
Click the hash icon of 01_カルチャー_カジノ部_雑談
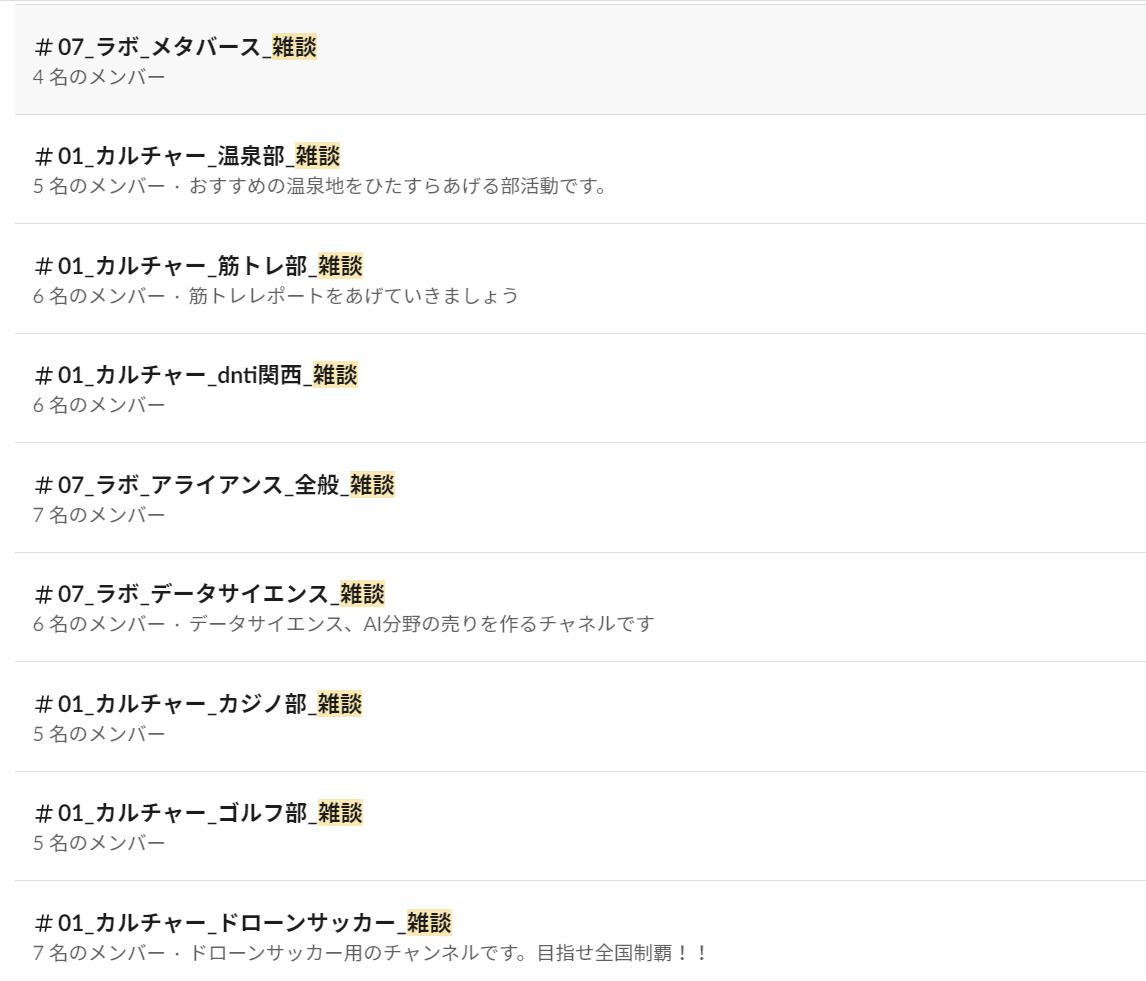(x=43, y=704)
